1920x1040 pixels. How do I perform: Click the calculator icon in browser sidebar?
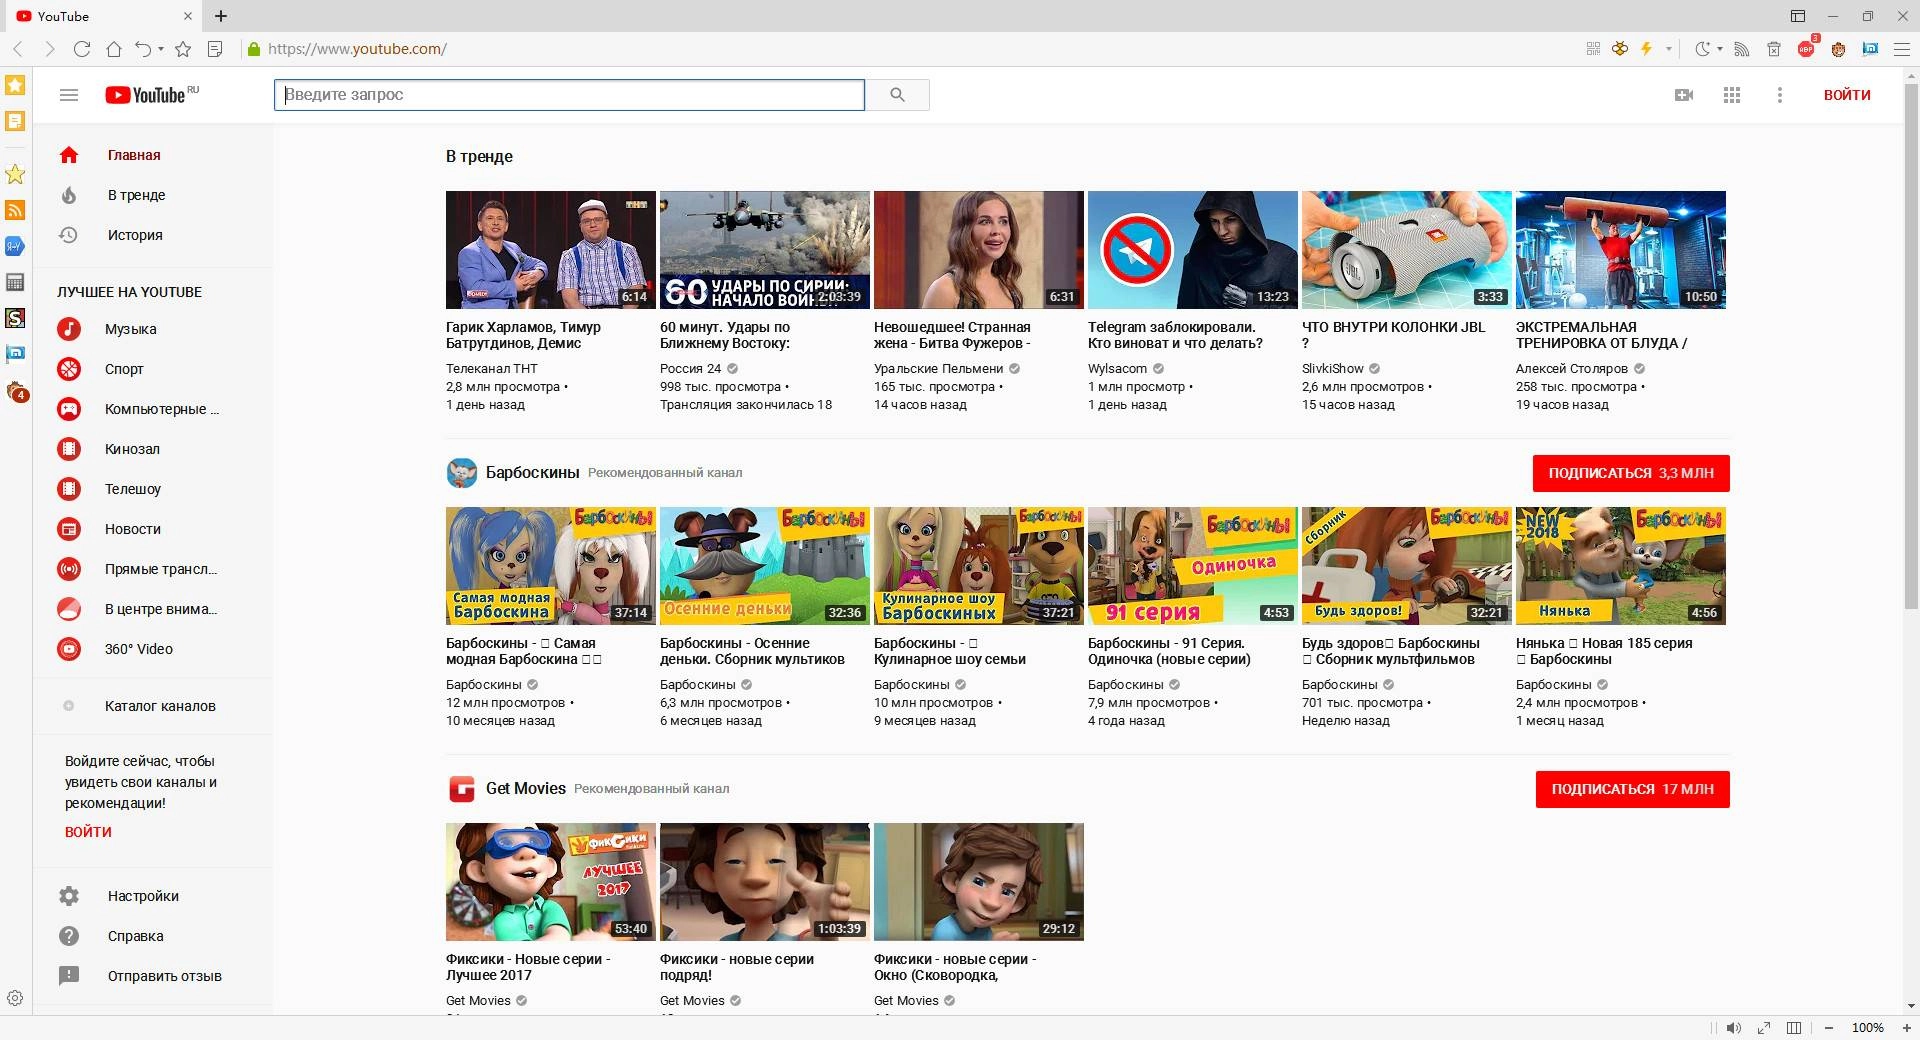pyautogui.click(x=15, y=282)
